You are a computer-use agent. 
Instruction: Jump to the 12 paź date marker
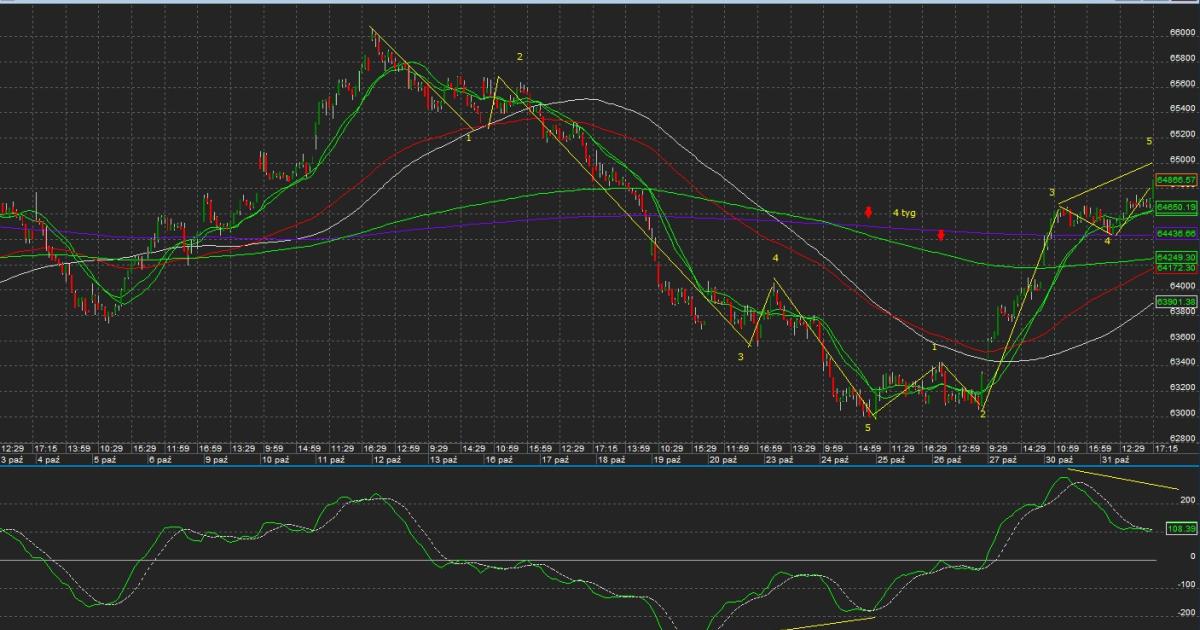tap(386, 460)
